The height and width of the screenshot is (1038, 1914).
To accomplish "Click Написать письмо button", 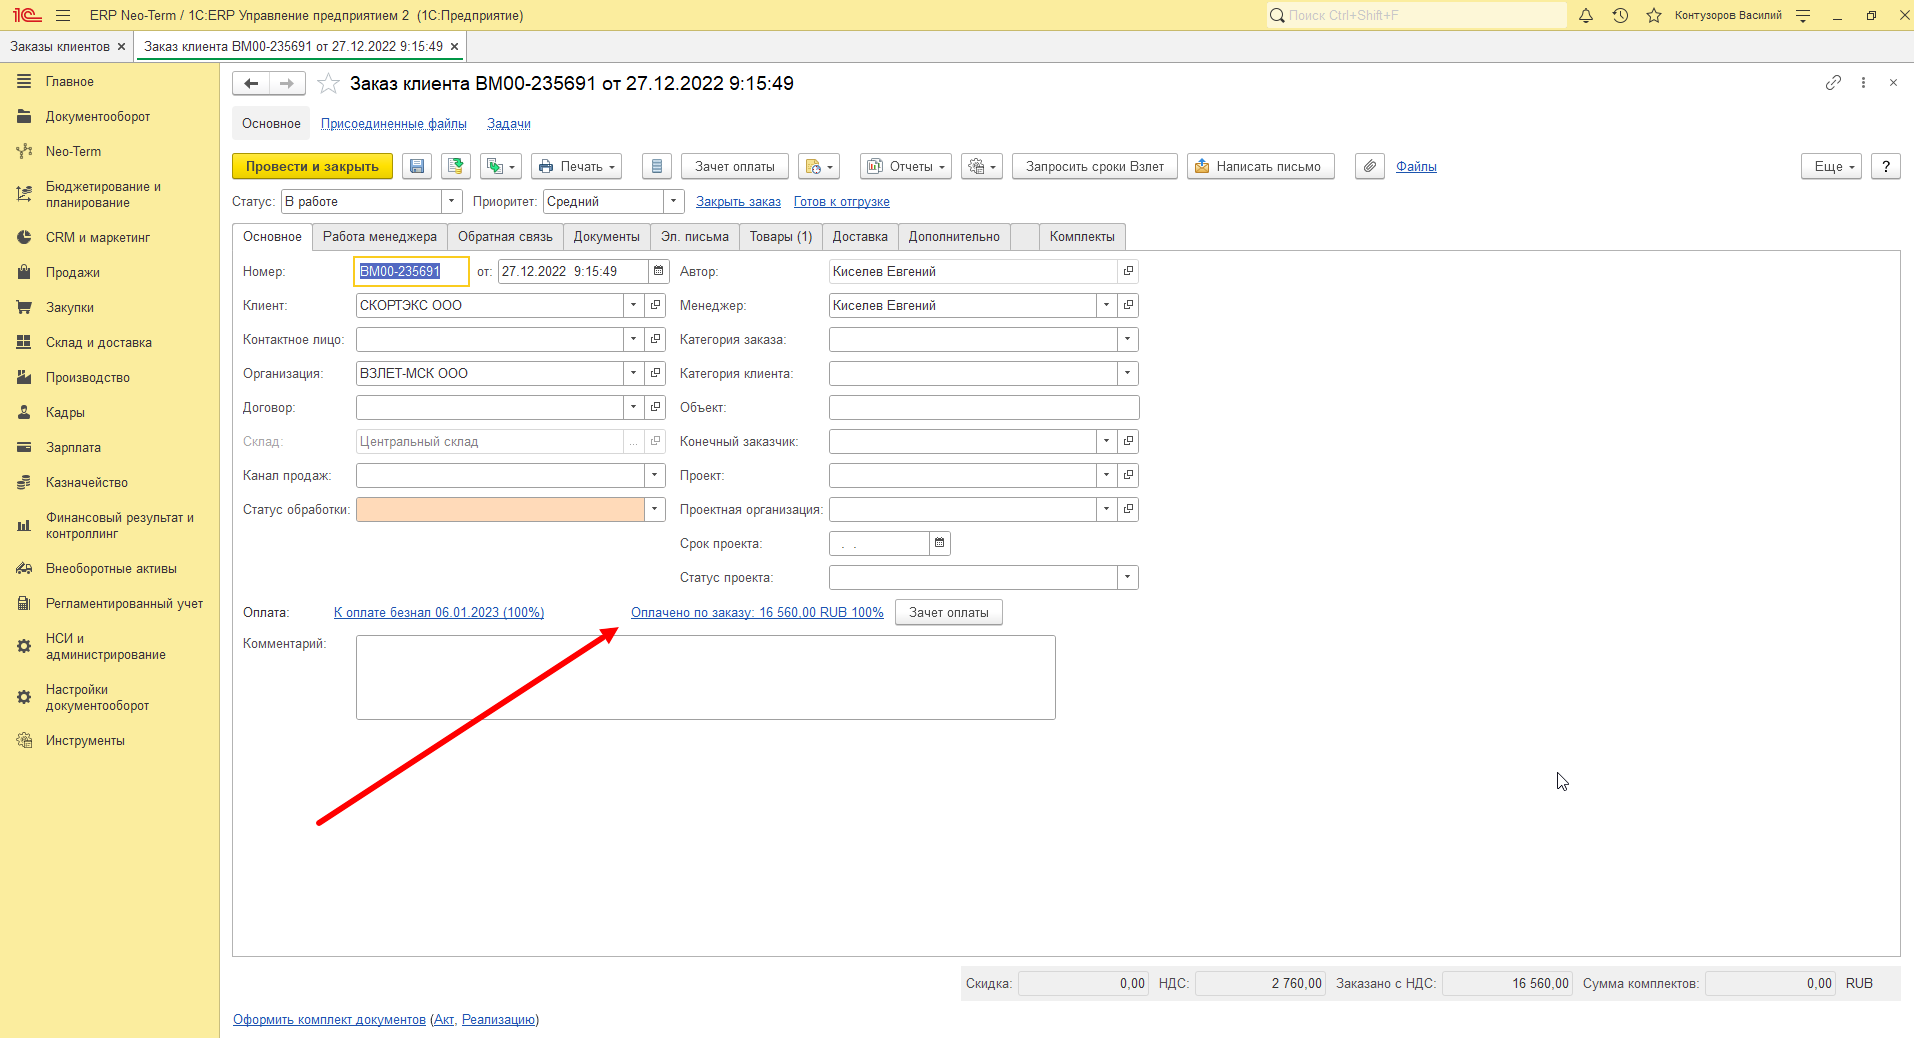I will tap(1261, 166).
